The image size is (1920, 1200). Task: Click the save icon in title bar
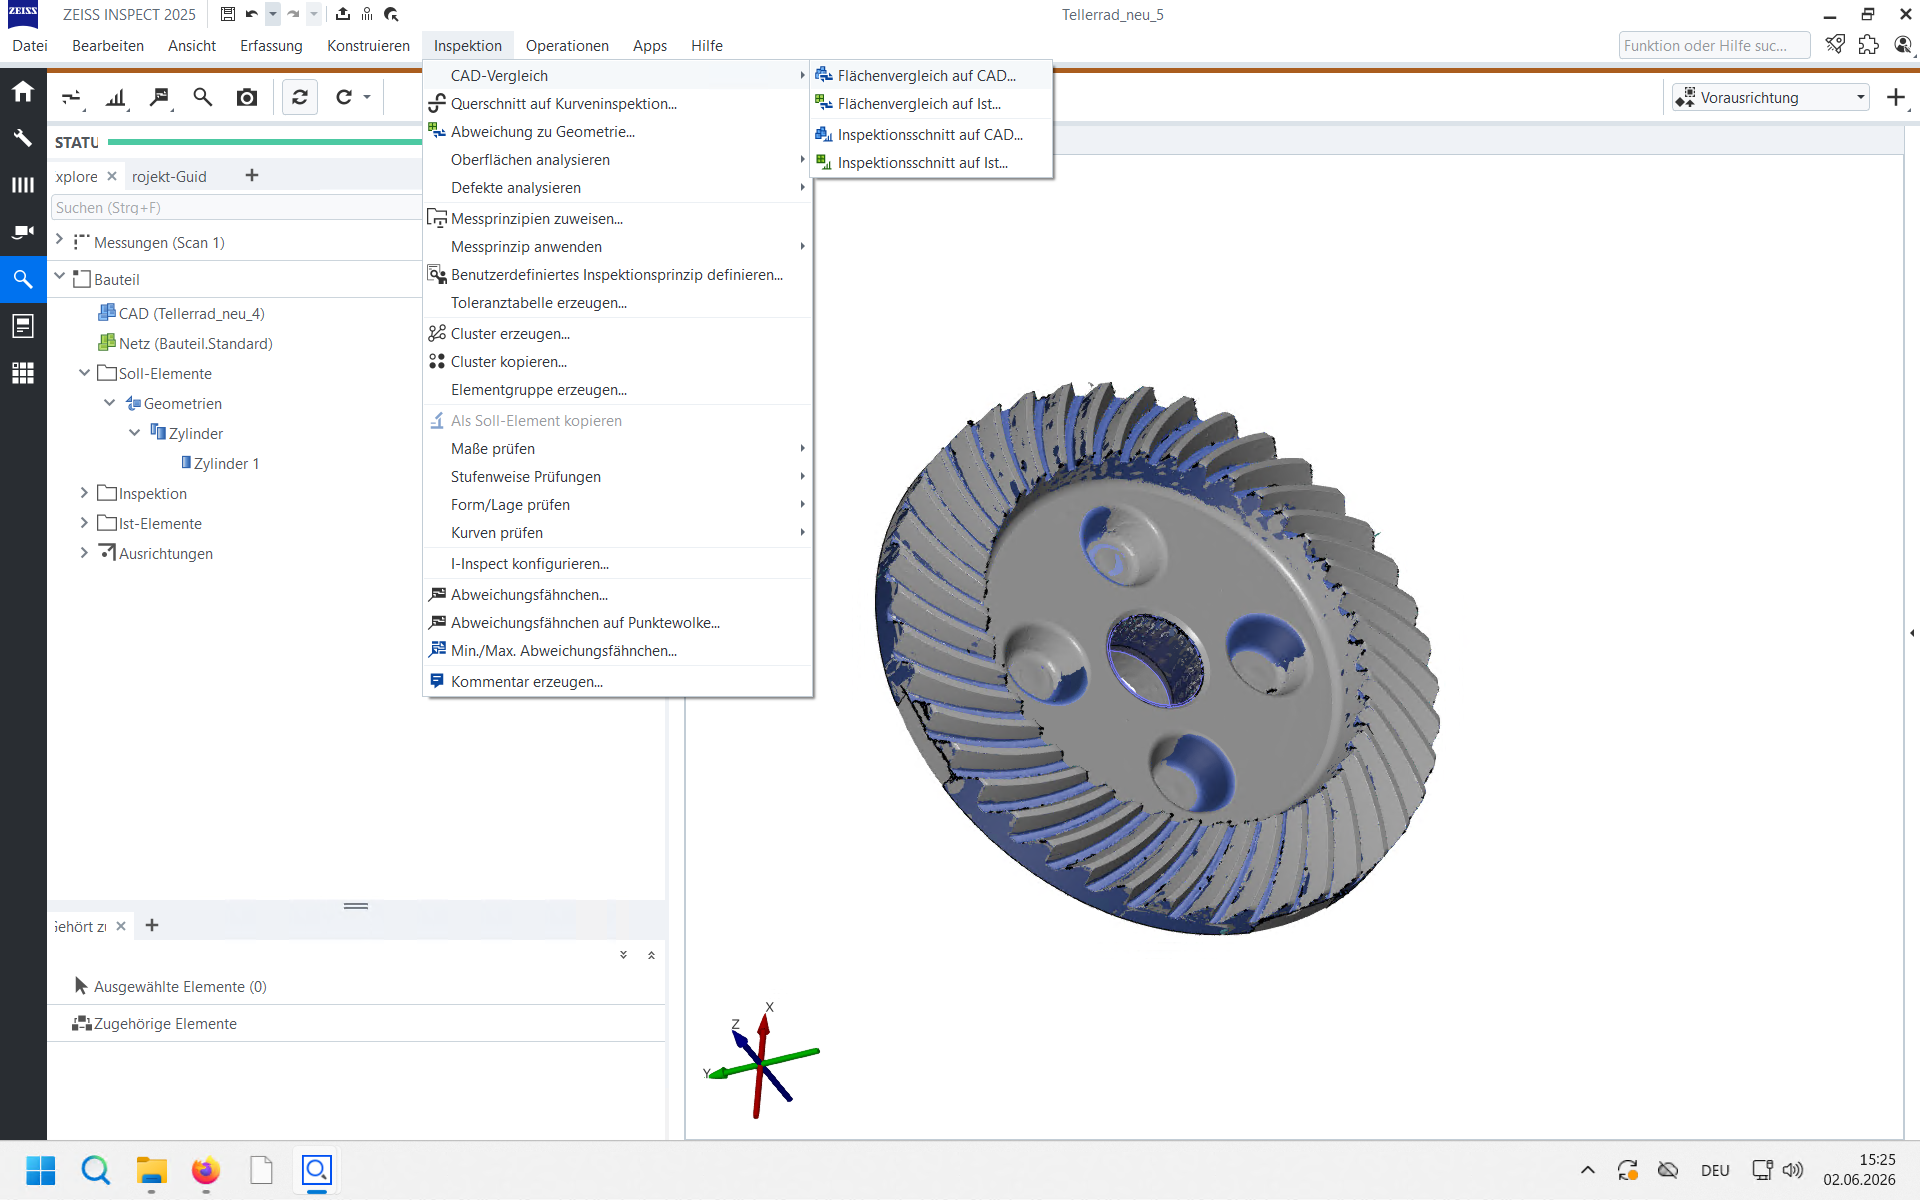[x=228, y=14]
